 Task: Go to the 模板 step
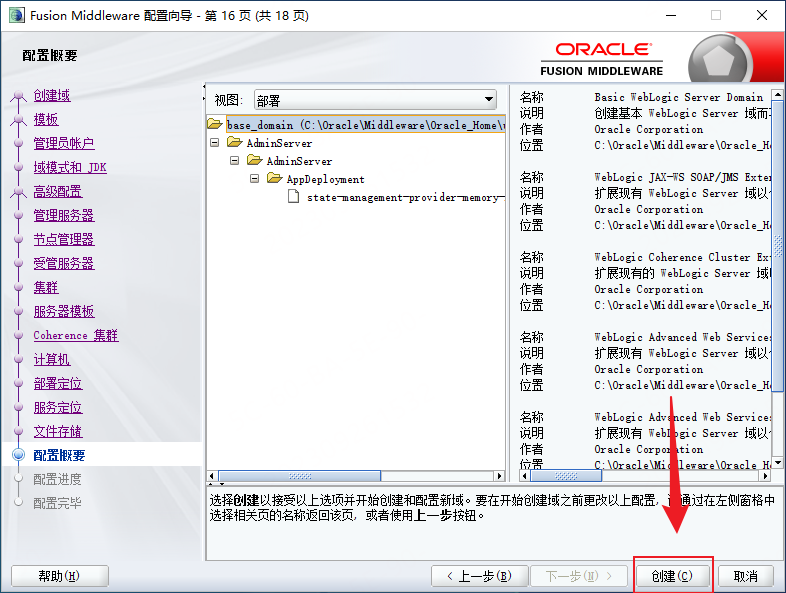46,119
